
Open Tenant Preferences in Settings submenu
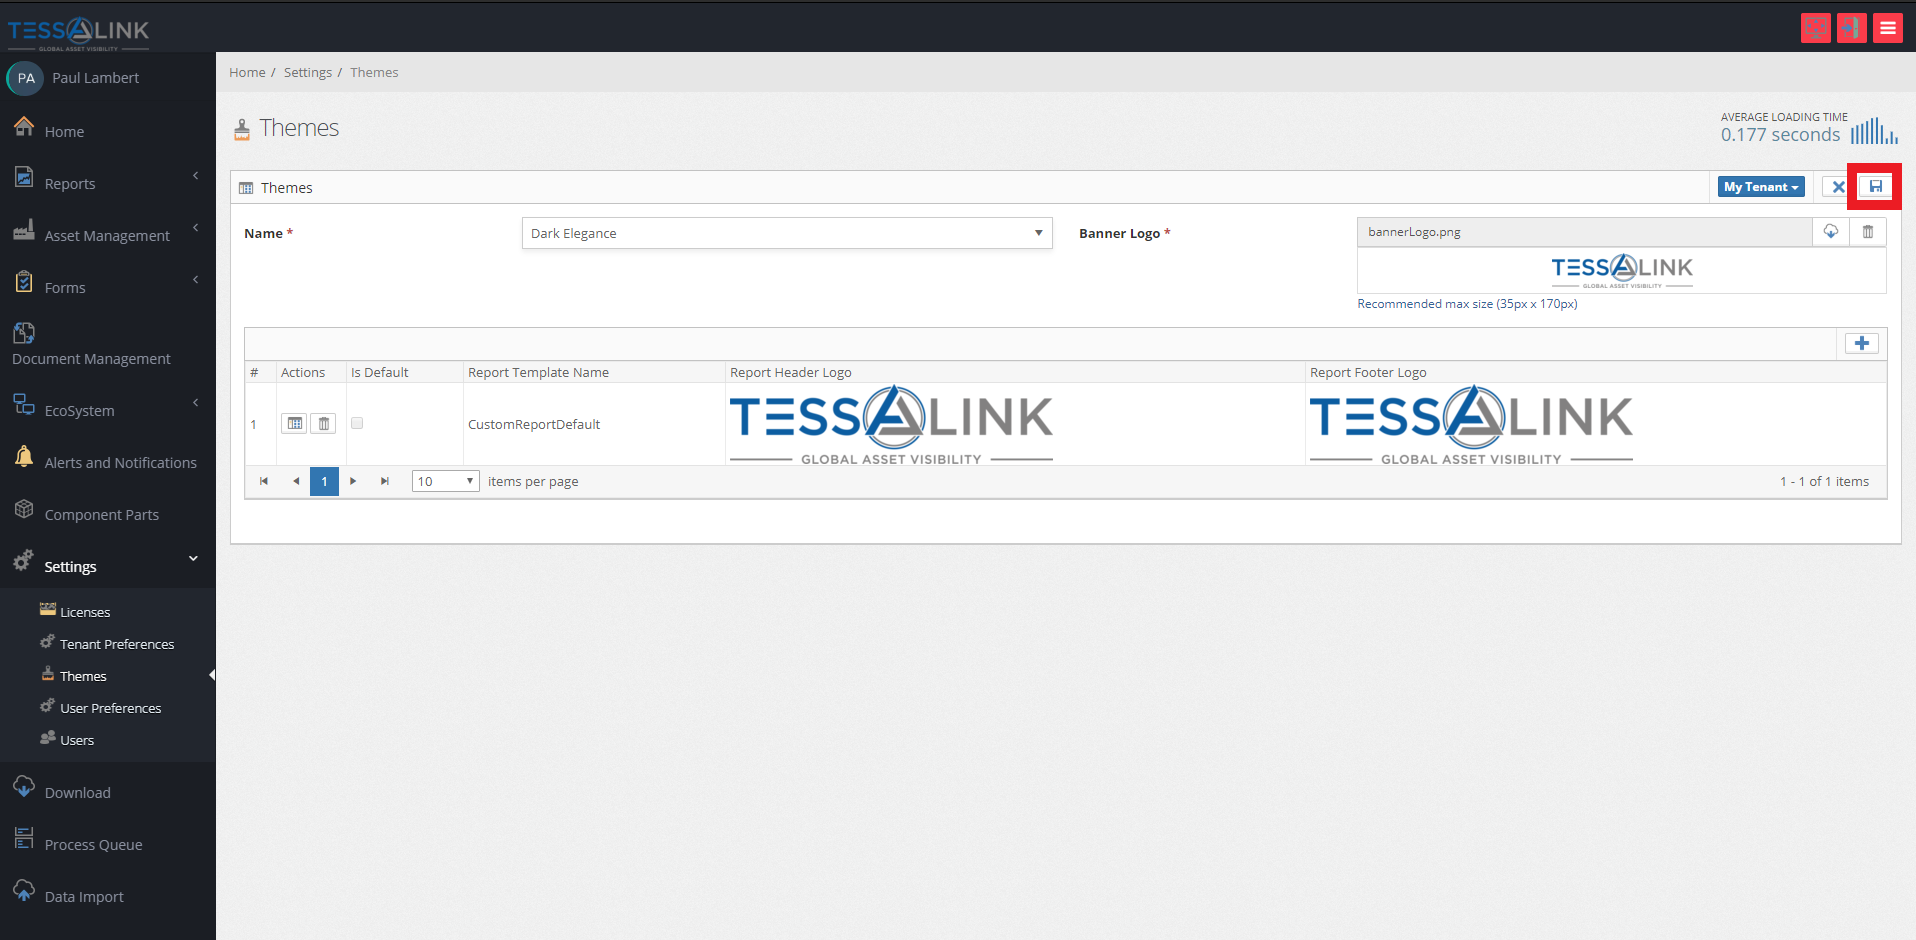click(x=117, y=644)
